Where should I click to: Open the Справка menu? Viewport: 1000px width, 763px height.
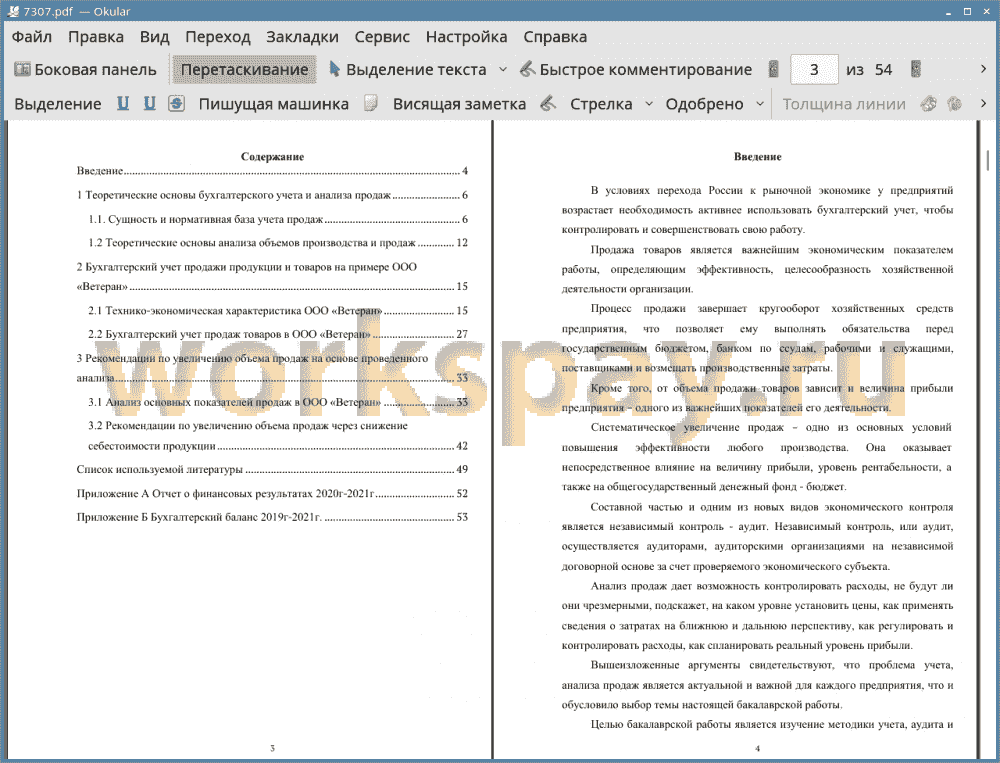click(555, 37)
